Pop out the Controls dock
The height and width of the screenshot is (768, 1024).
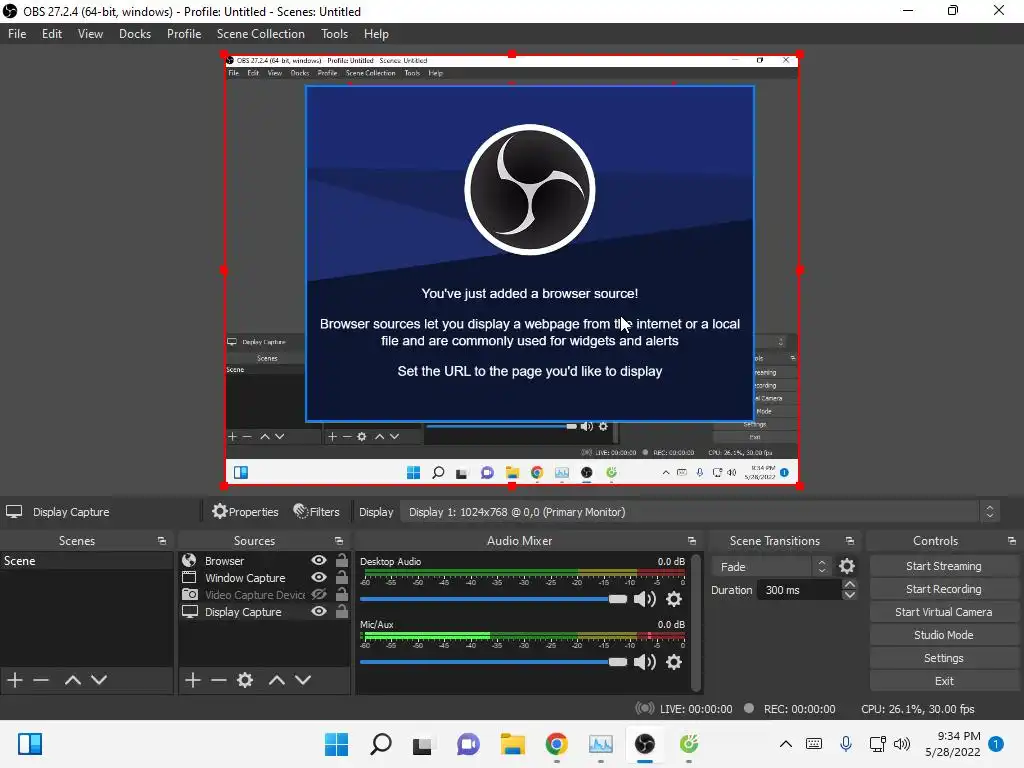pyautogui.click(x=1012, y=541)
